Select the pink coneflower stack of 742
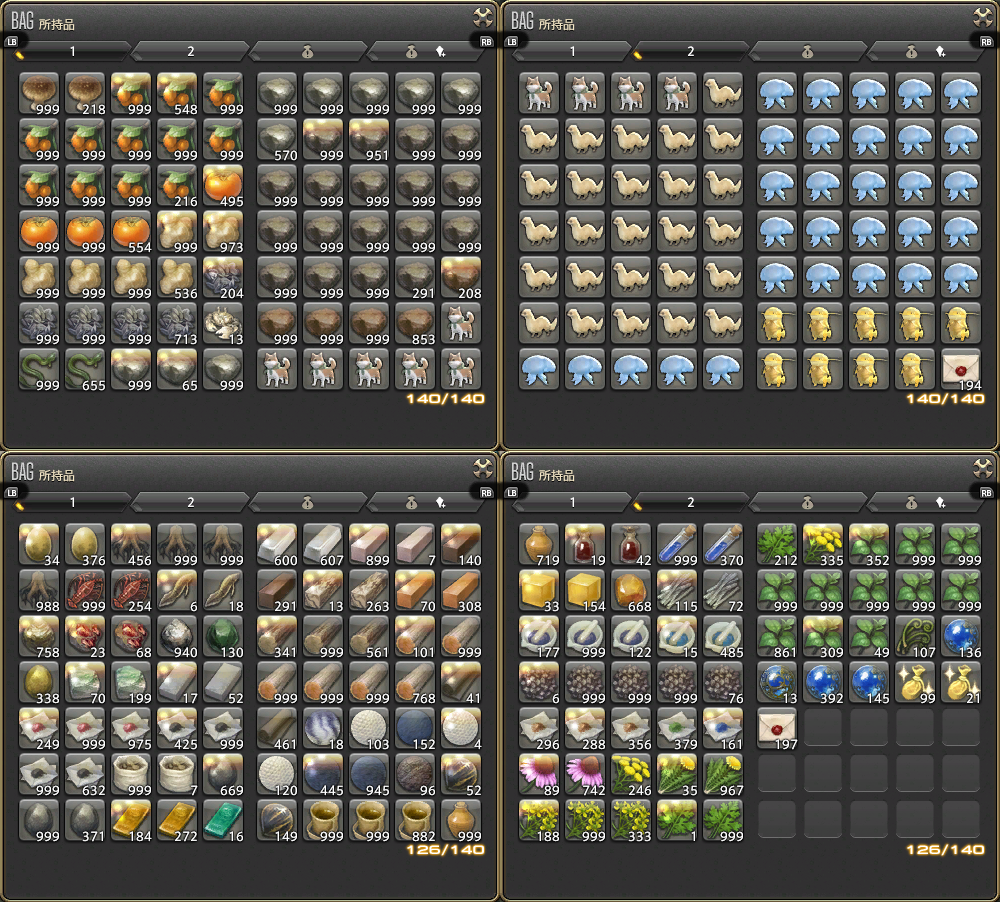Image resolution: width=1000 pixels, height=902 pixels. [585, 773]
